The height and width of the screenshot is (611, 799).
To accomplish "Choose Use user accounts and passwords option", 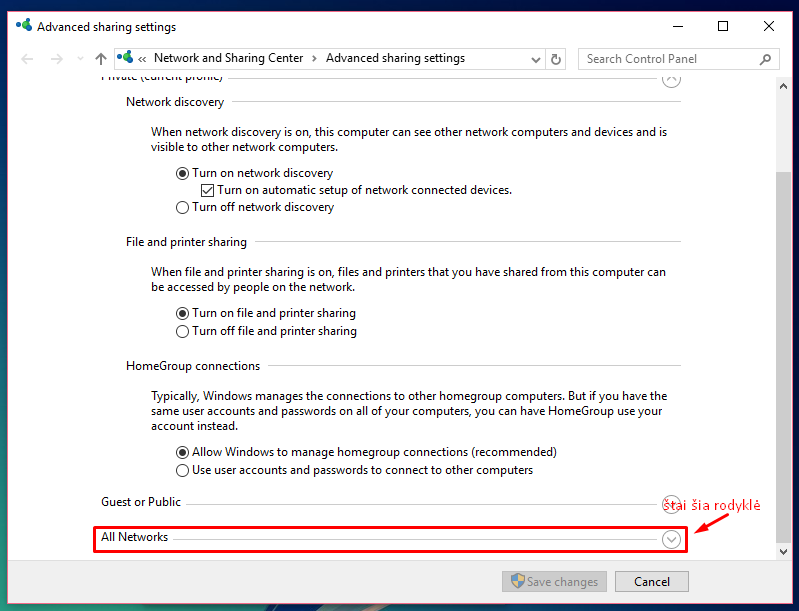I will pos(354,470).
